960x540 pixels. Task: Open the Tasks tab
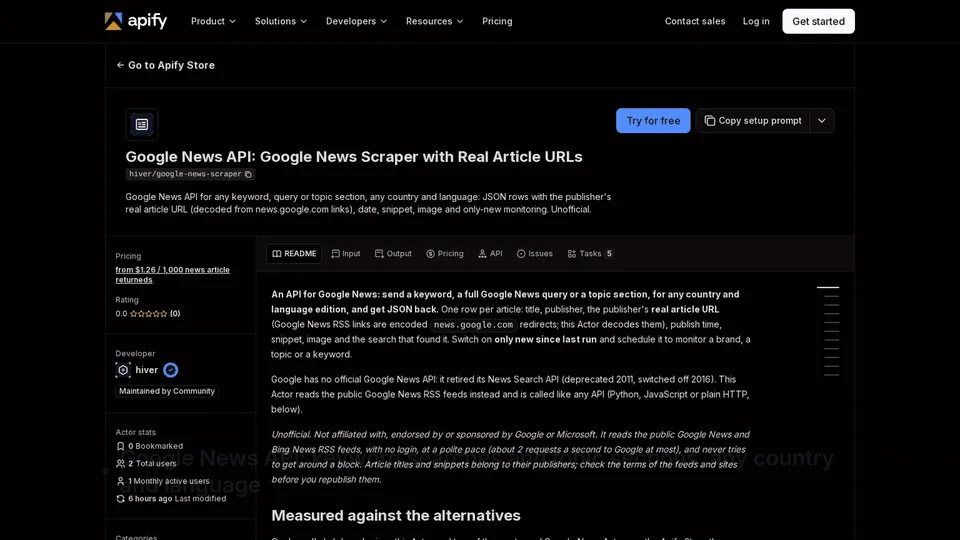pos(590,253)
